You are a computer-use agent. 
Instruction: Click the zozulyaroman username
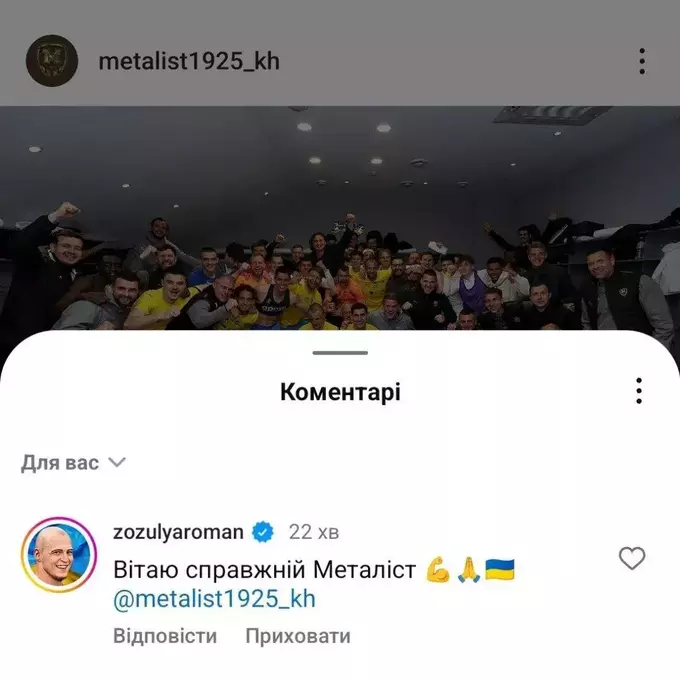tap(178, 532)
